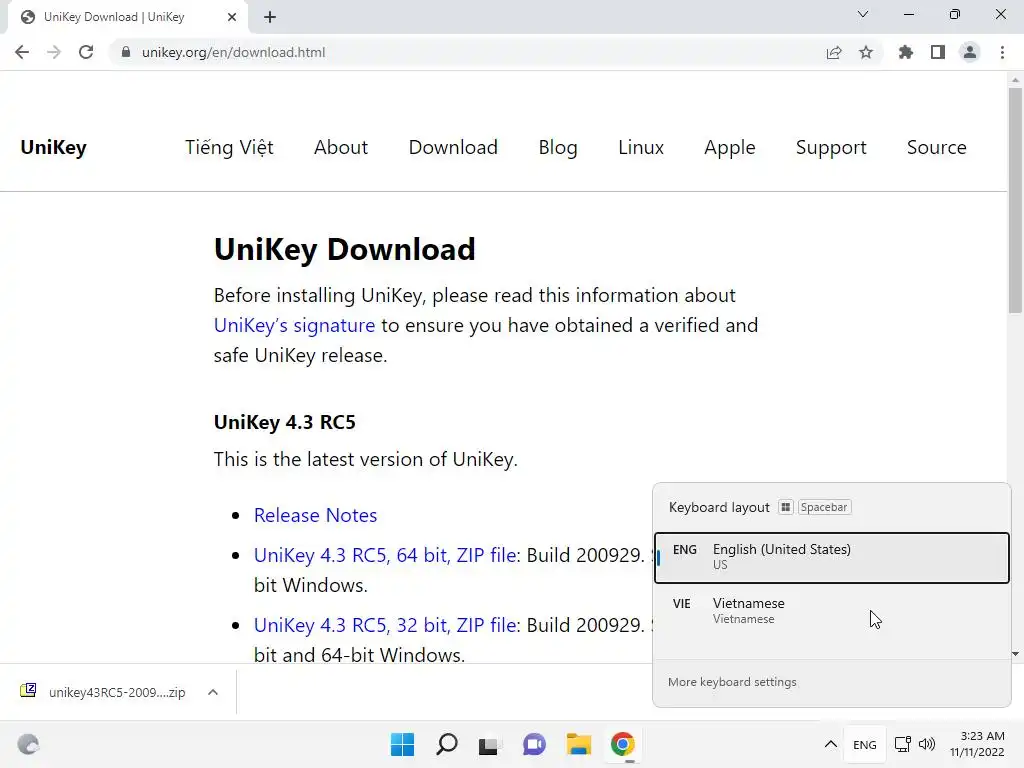
Task: Share this page using the share icon
Action: tap(834, 52)
